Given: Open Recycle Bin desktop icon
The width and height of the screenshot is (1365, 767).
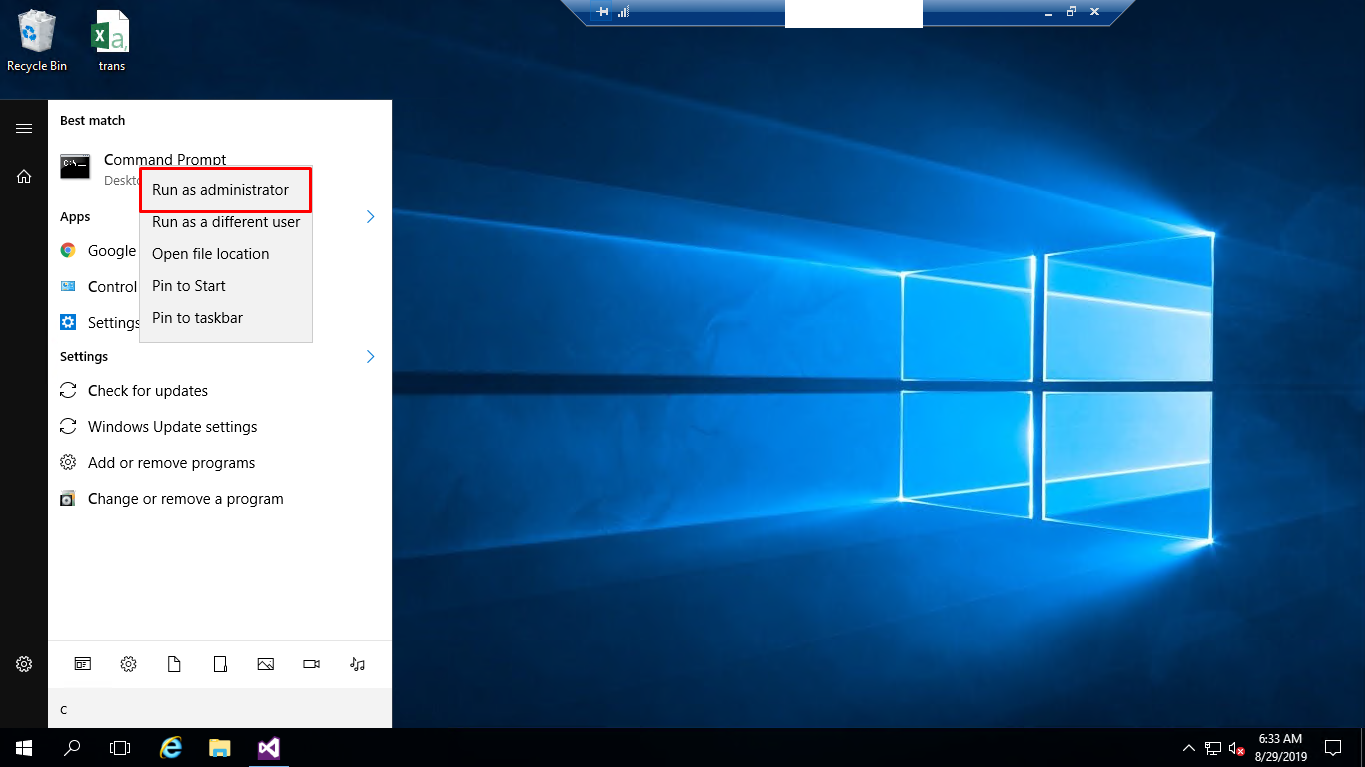Looking at the screenshot, I should [x=37, y=41].
